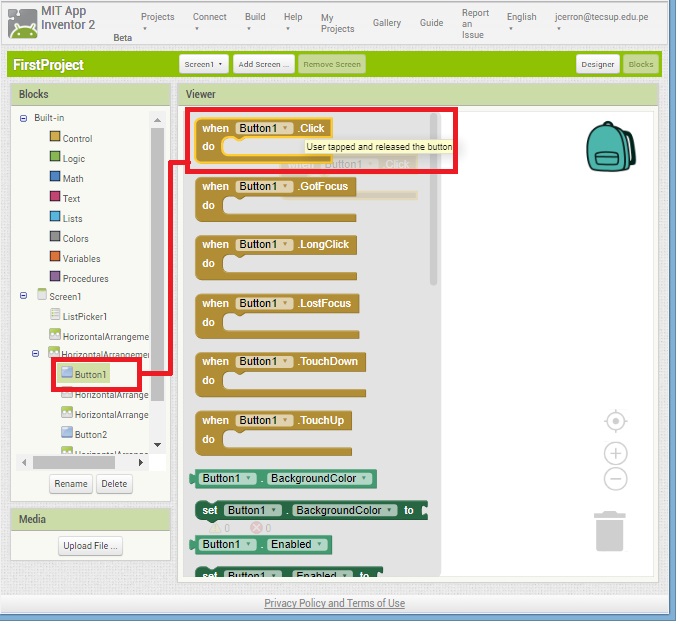Open Enabled property dropdown in getter block

tap(297, 544)
